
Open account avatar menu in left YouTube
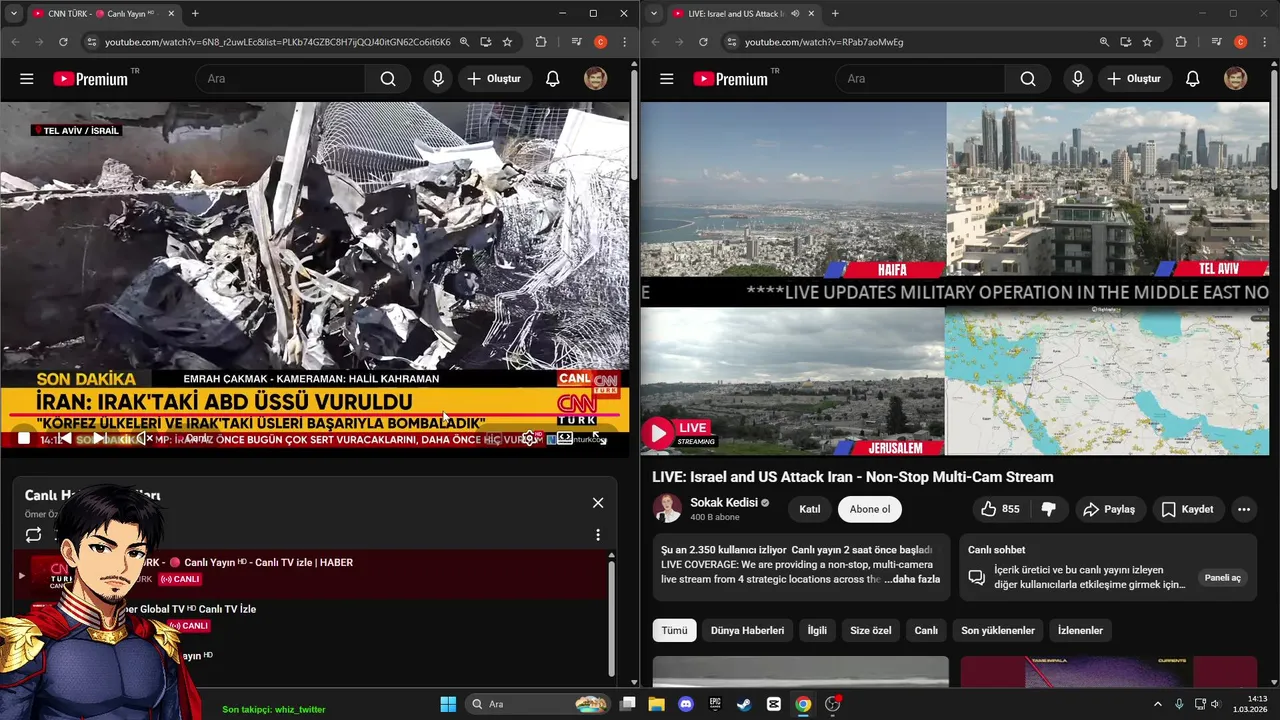(x=595, y=79)
